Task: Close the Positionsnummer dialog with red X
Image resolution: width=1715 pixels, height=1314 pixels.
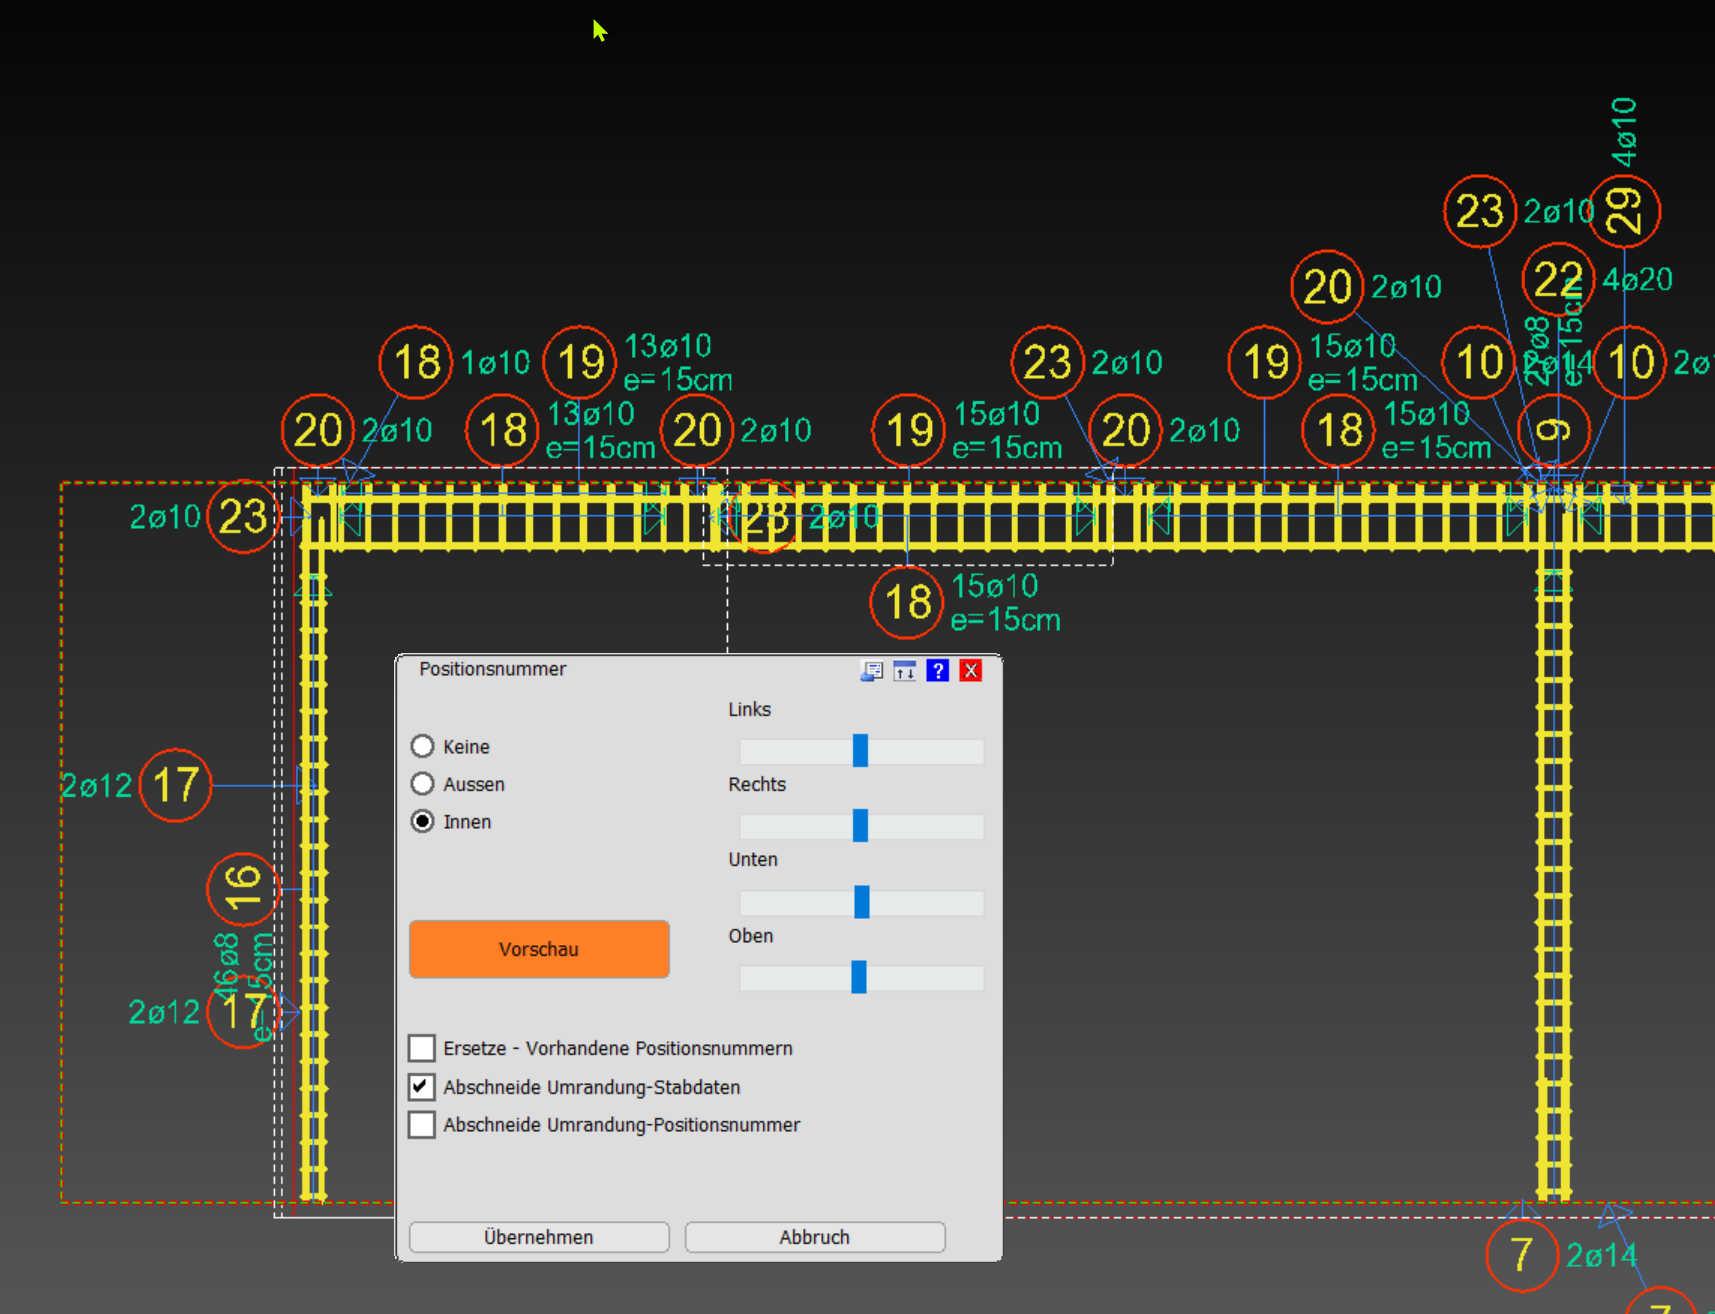Action: 970,671
